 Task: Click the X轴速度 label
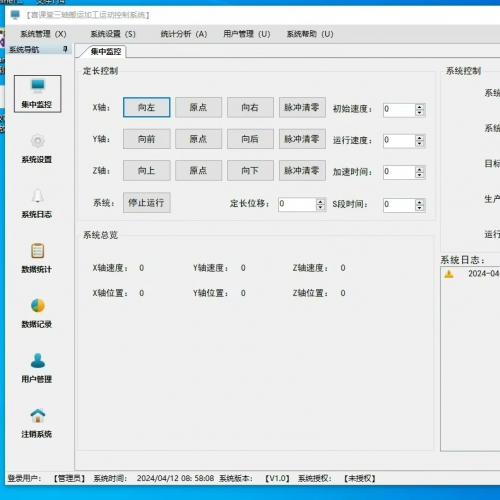[110, 268]
